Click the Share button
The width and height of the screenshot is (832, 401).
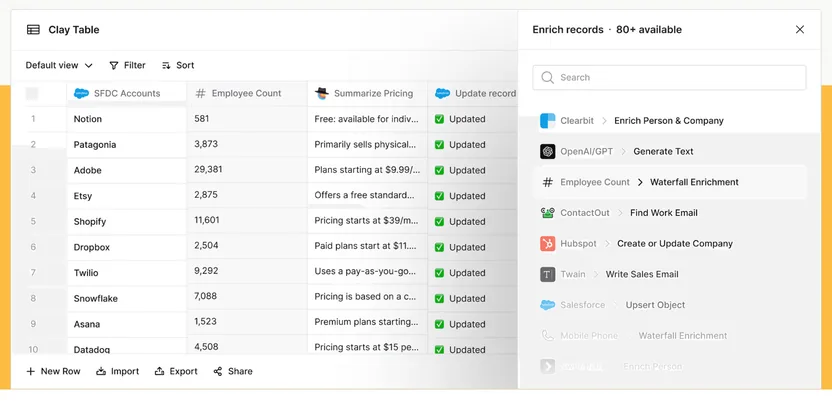(233, 371)
